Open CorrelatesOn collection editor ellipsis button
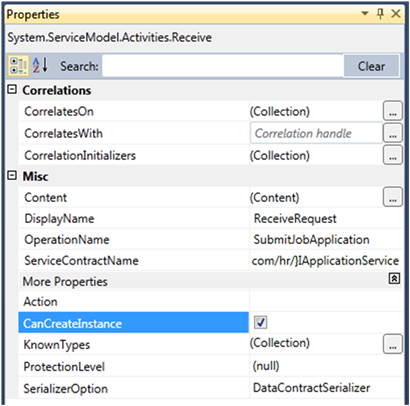The width and height of the screenshot is (410, 406). pos(392,111)
